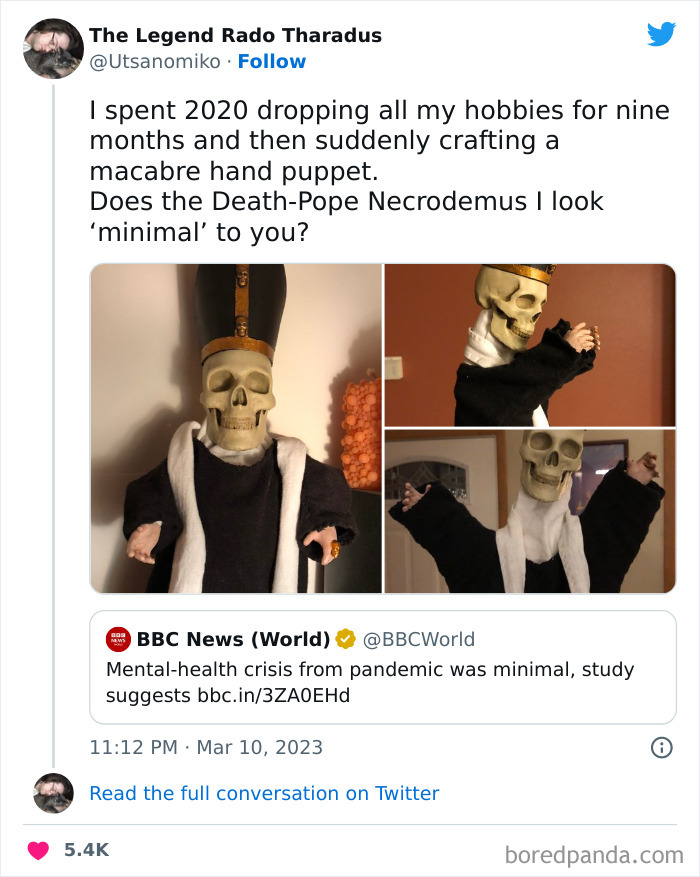Read the full conversation on Twitter
Screen dimensions: 700x877
(x=264, y=793)
